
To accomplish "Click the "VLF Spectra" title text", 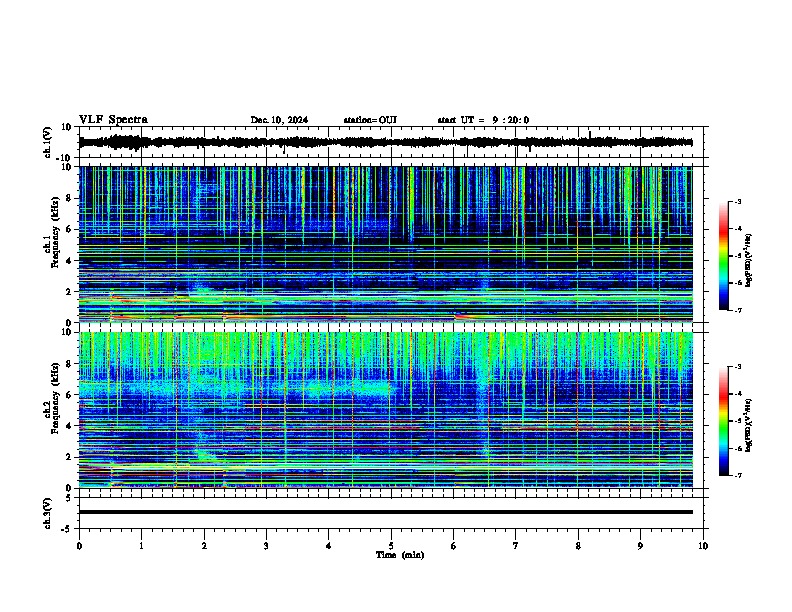I will pos(113,120).
